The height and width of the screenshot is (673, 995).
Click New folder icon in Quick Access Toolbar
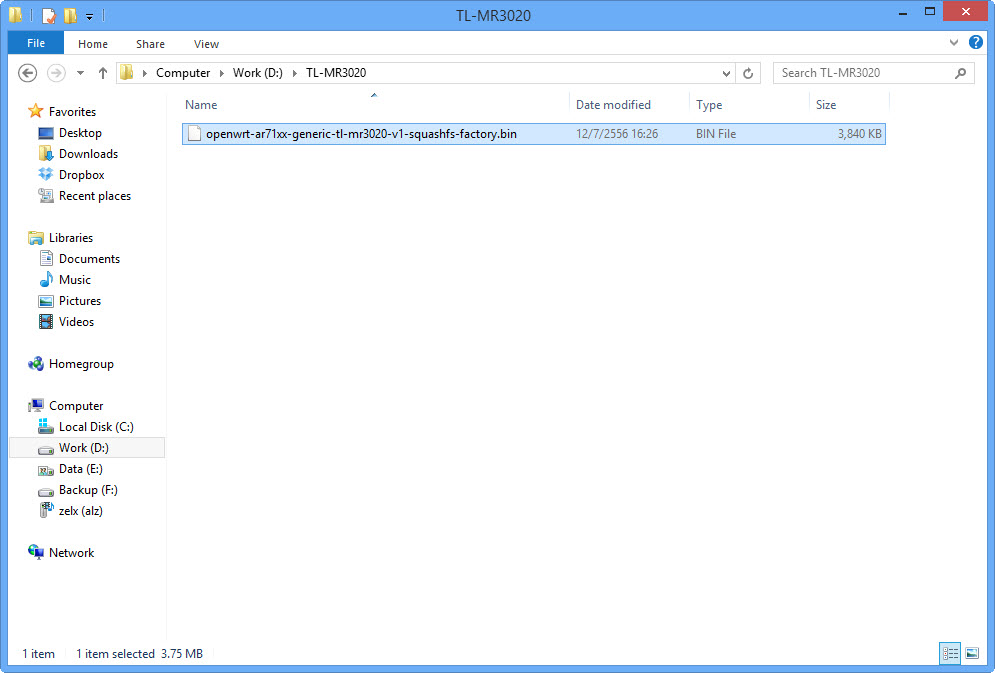pos(70,15)
